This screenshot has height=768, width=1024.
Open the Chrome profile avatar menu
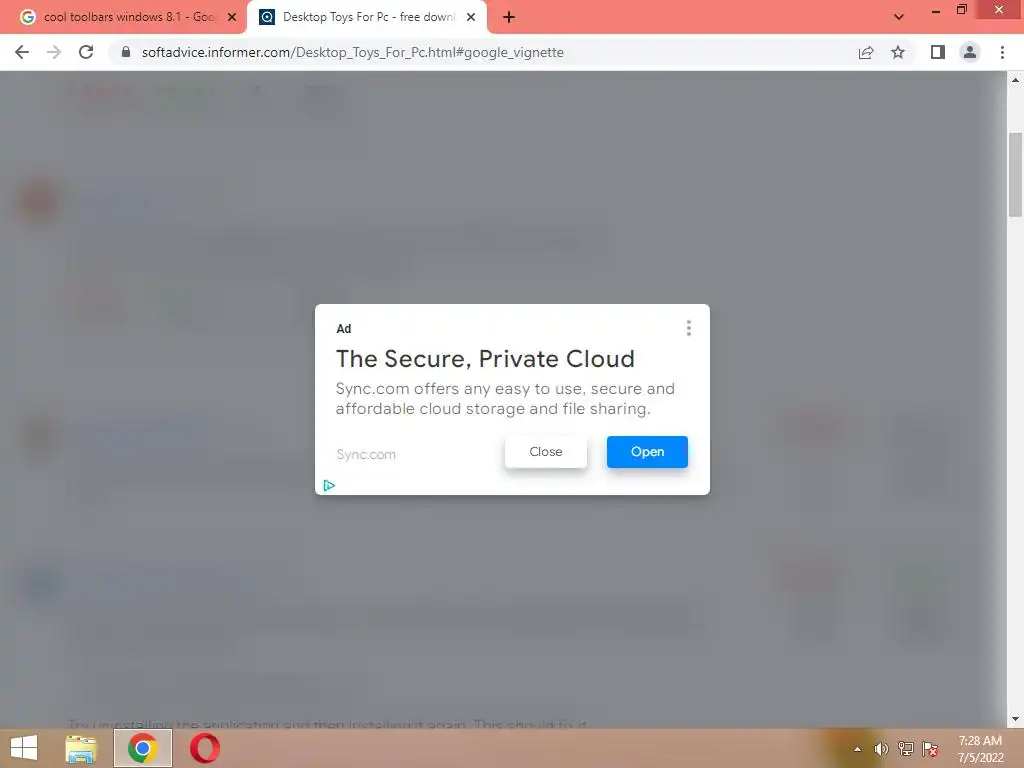970,52
